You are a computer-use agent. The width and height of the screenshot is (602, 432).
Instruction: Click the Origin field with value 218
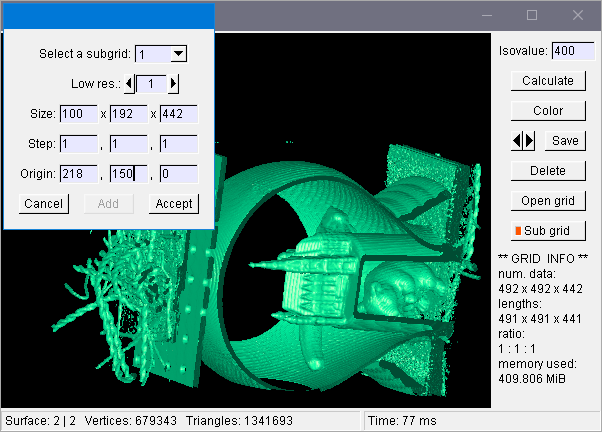click(x=78, y=174)
